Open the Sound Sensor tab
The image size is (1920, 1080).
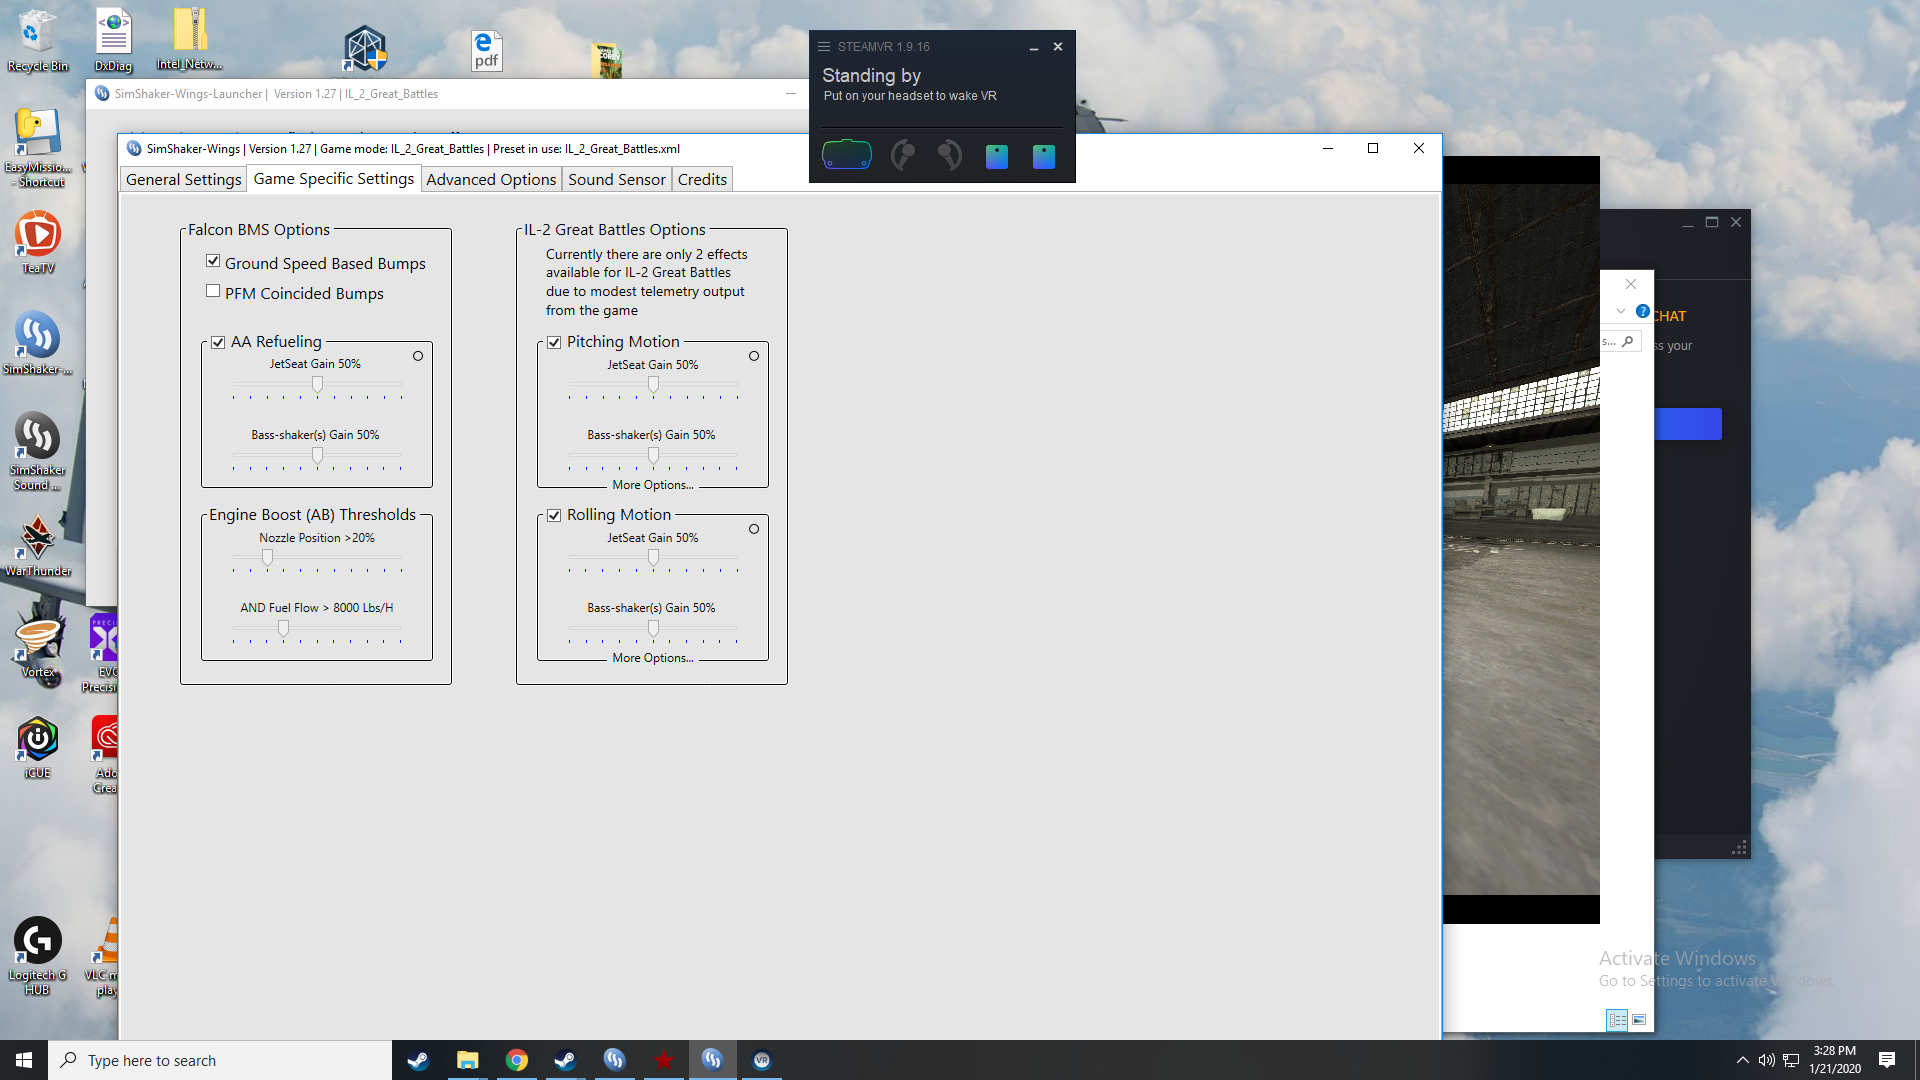[617, 179]
